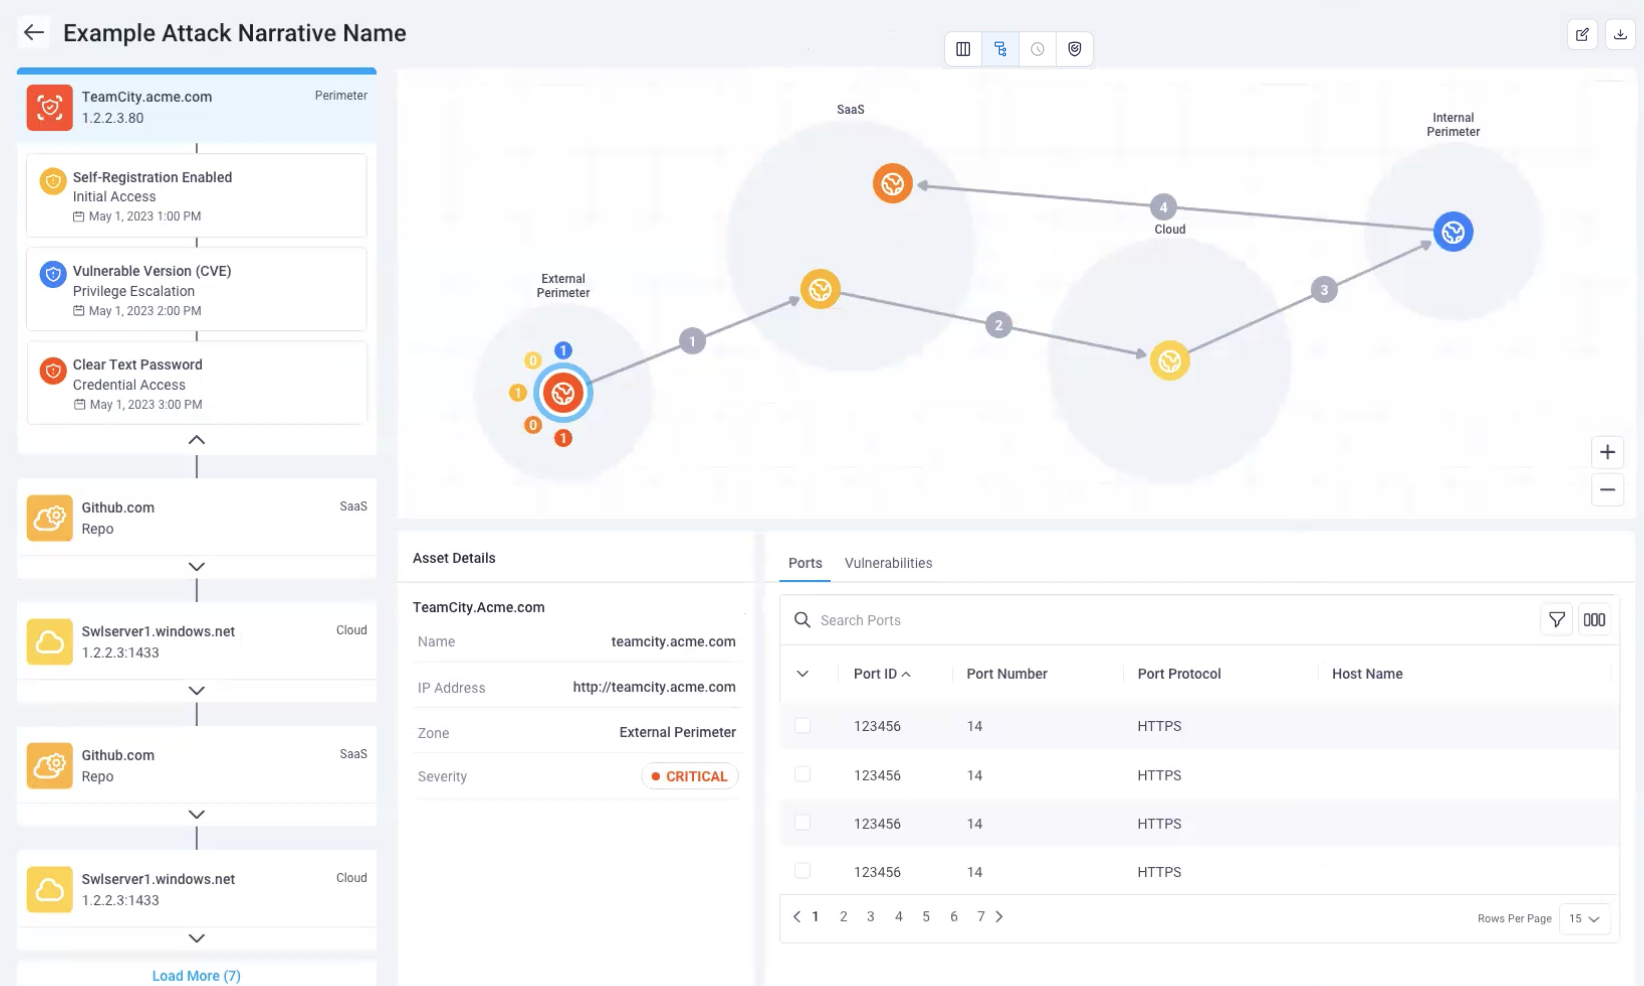The width and height of the screenshot is (1644, 986).
Task: Select the blue Internal Perimeter node
Action: pos(1453,232)
